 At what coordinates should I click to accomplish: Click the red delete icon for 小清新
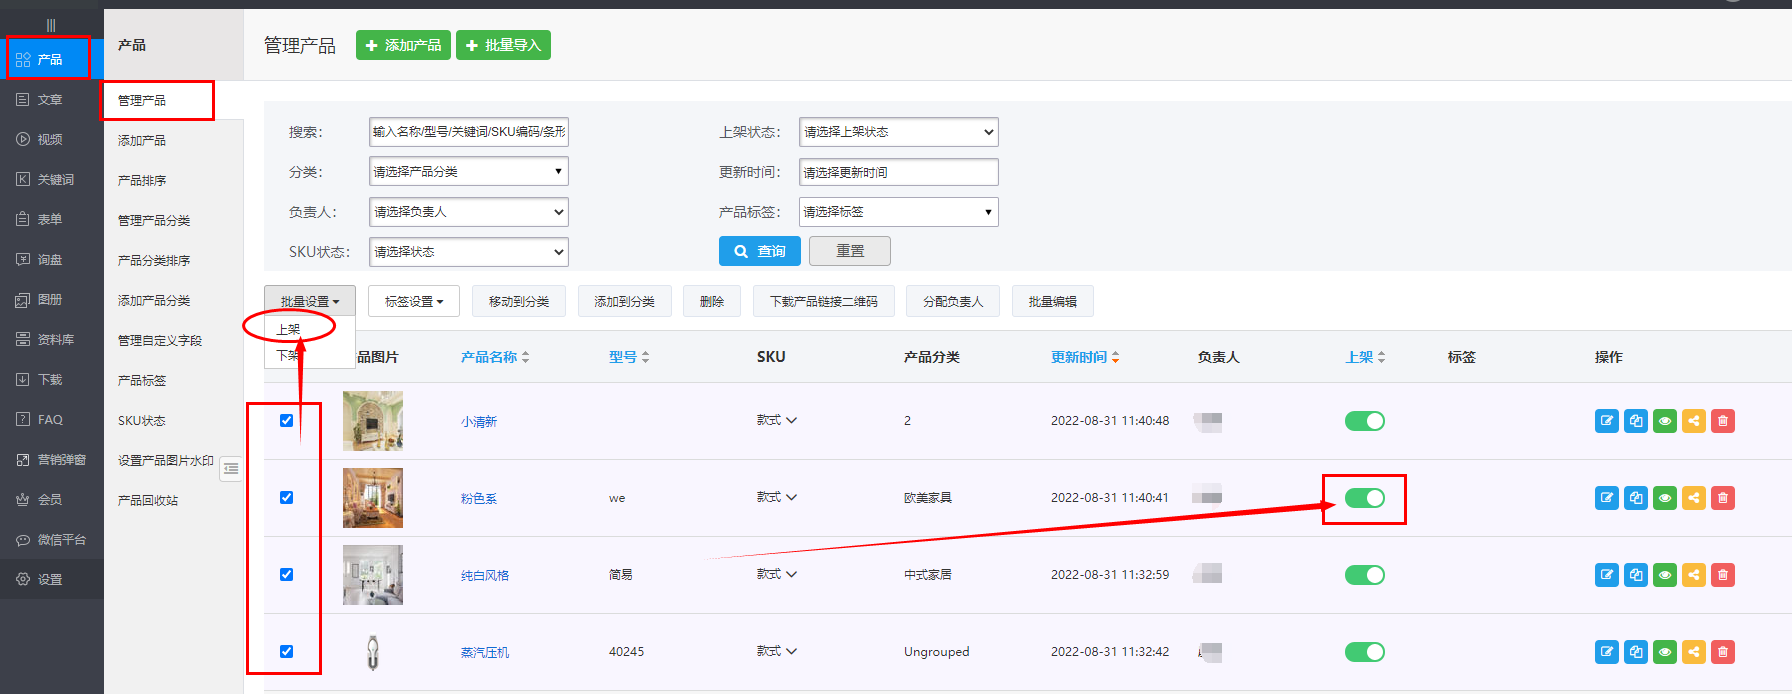tap(1723, 421)
